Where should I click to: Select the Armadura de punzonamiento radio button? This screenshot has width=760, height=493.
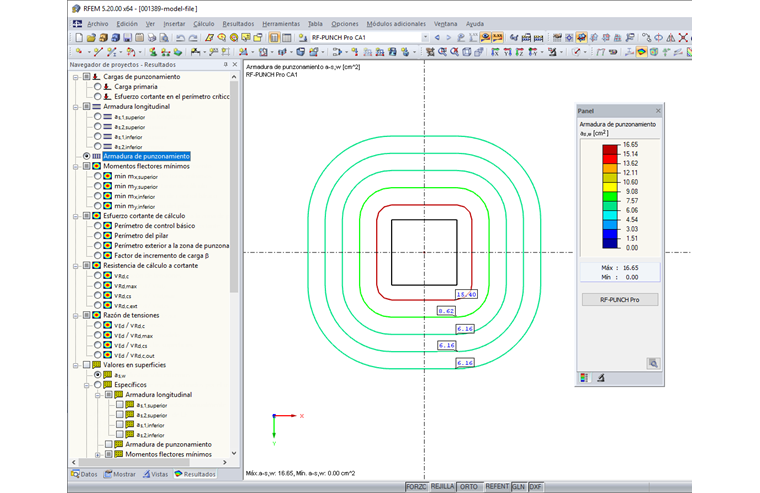(86, 156)
